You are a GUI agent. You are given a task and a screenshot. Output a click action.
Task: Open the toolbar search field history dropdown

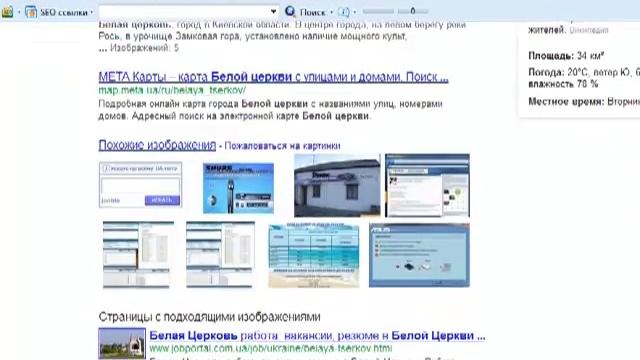(273, 11)
